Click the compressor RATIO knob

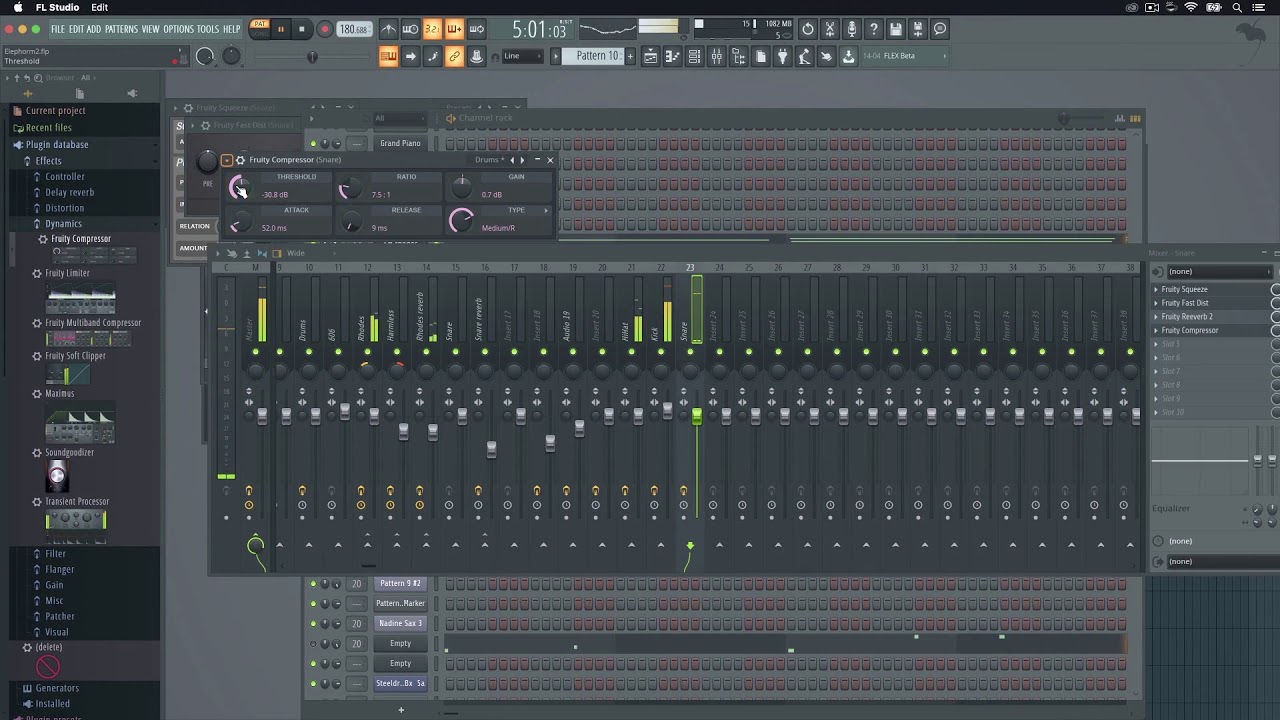[x=350, y=187]
